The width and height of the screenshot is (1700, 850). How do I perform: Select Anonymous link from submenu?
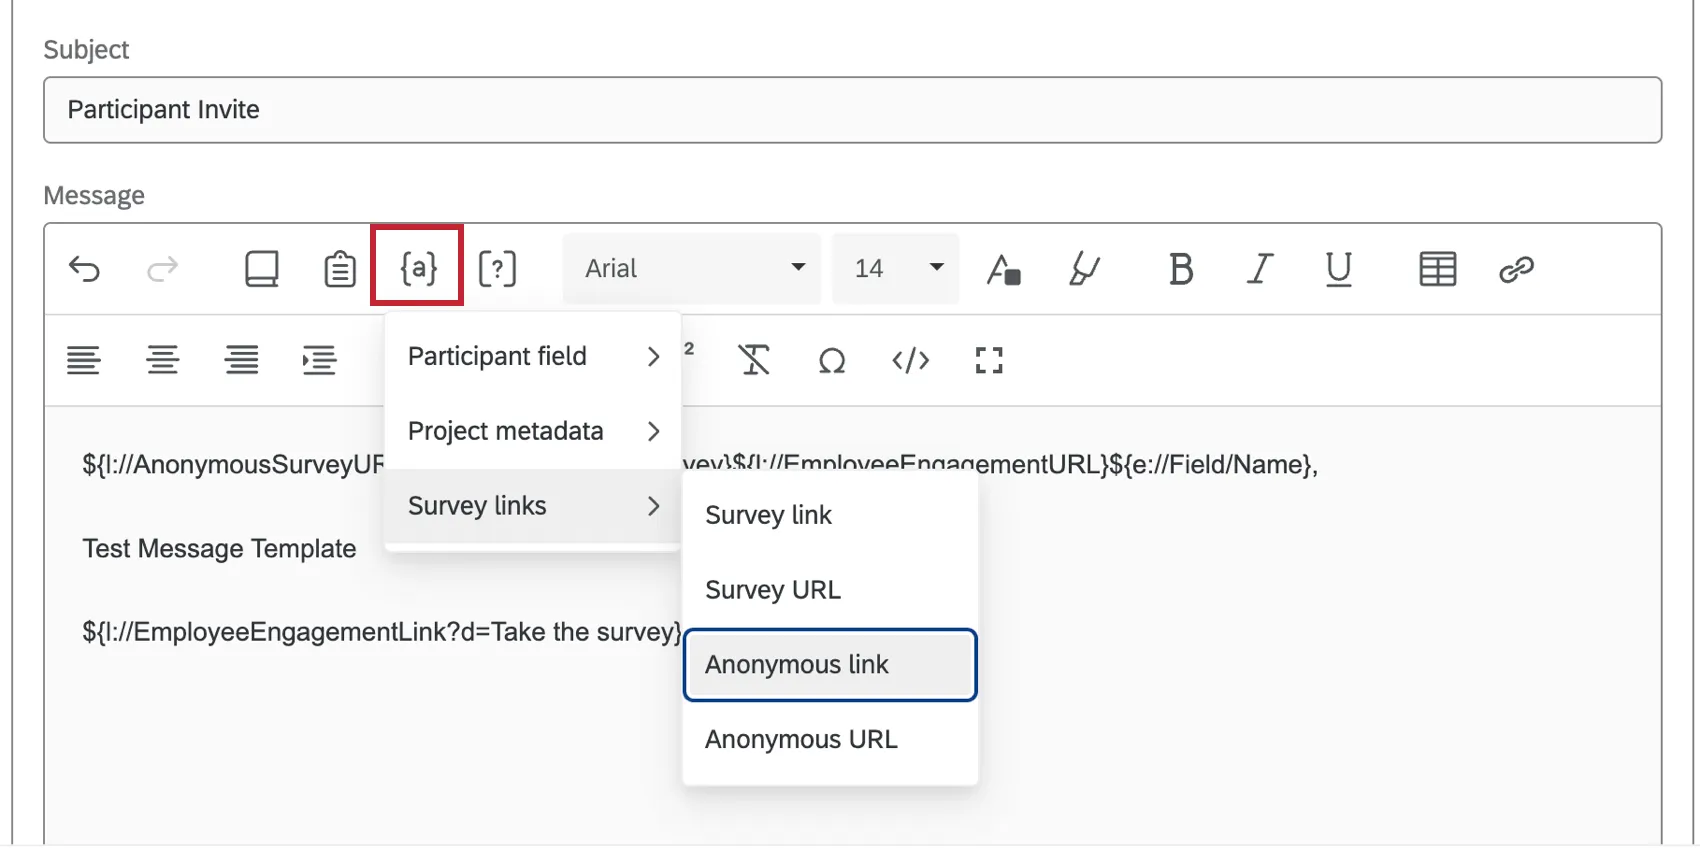point(830,665)
